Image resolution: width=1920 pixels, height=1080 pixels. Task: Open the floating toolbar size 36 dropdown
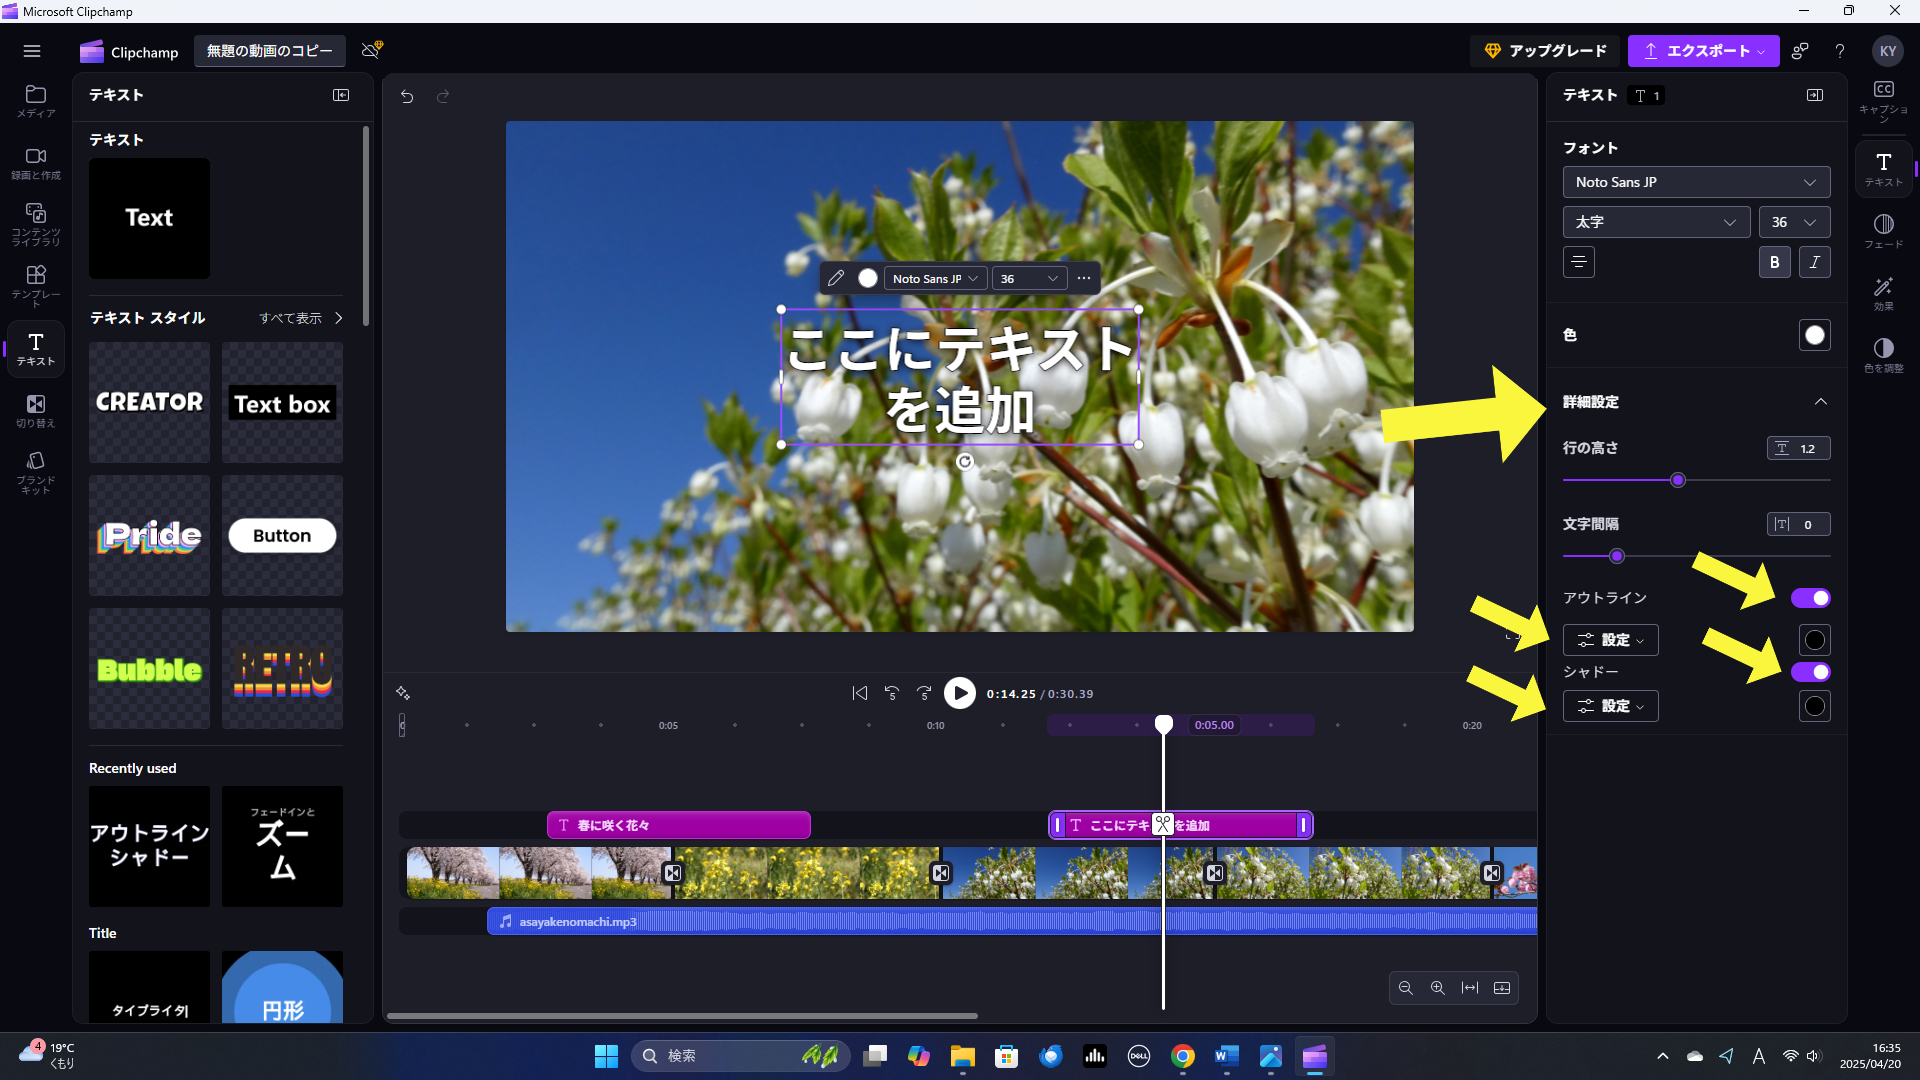click(x=1029, y=278)
